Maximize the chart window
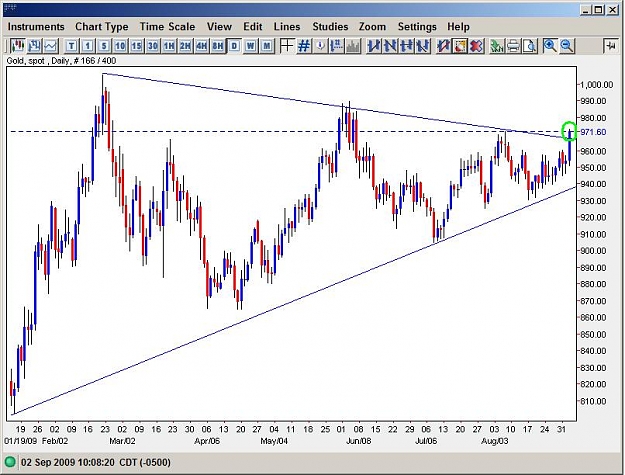This screenshot has width=625, height=475. point(598,9)
